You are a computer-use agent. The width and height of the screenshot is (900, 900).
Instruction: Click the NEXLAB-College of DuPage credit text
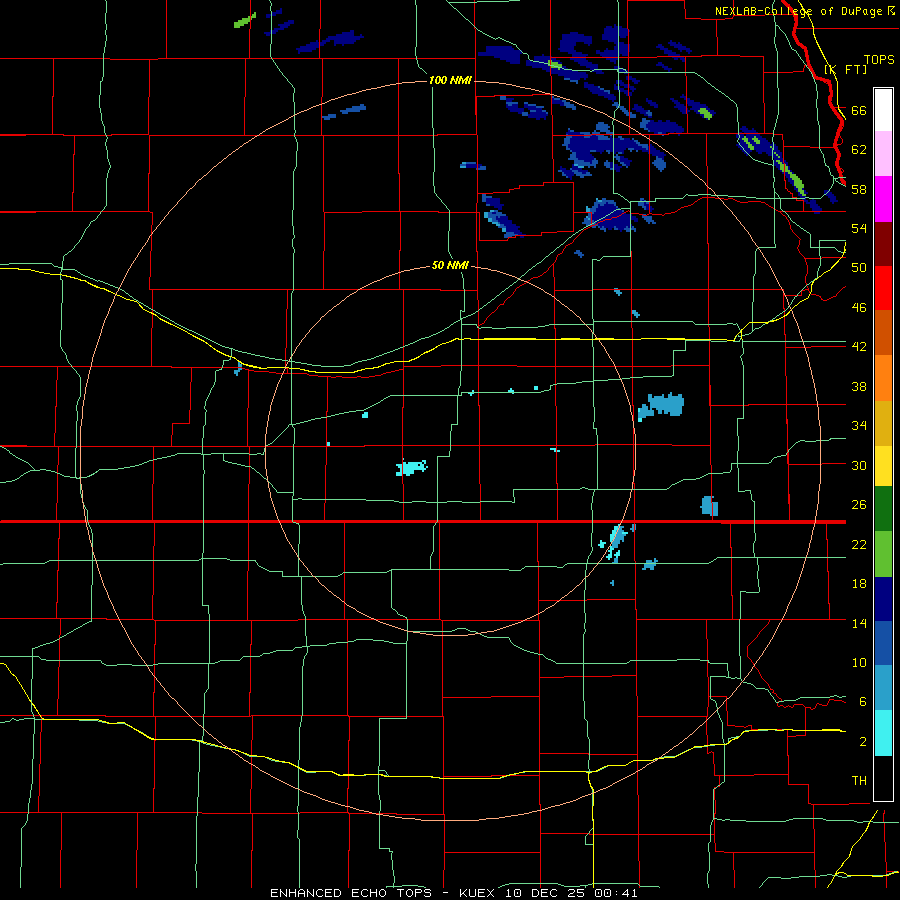tap(800, 11)
